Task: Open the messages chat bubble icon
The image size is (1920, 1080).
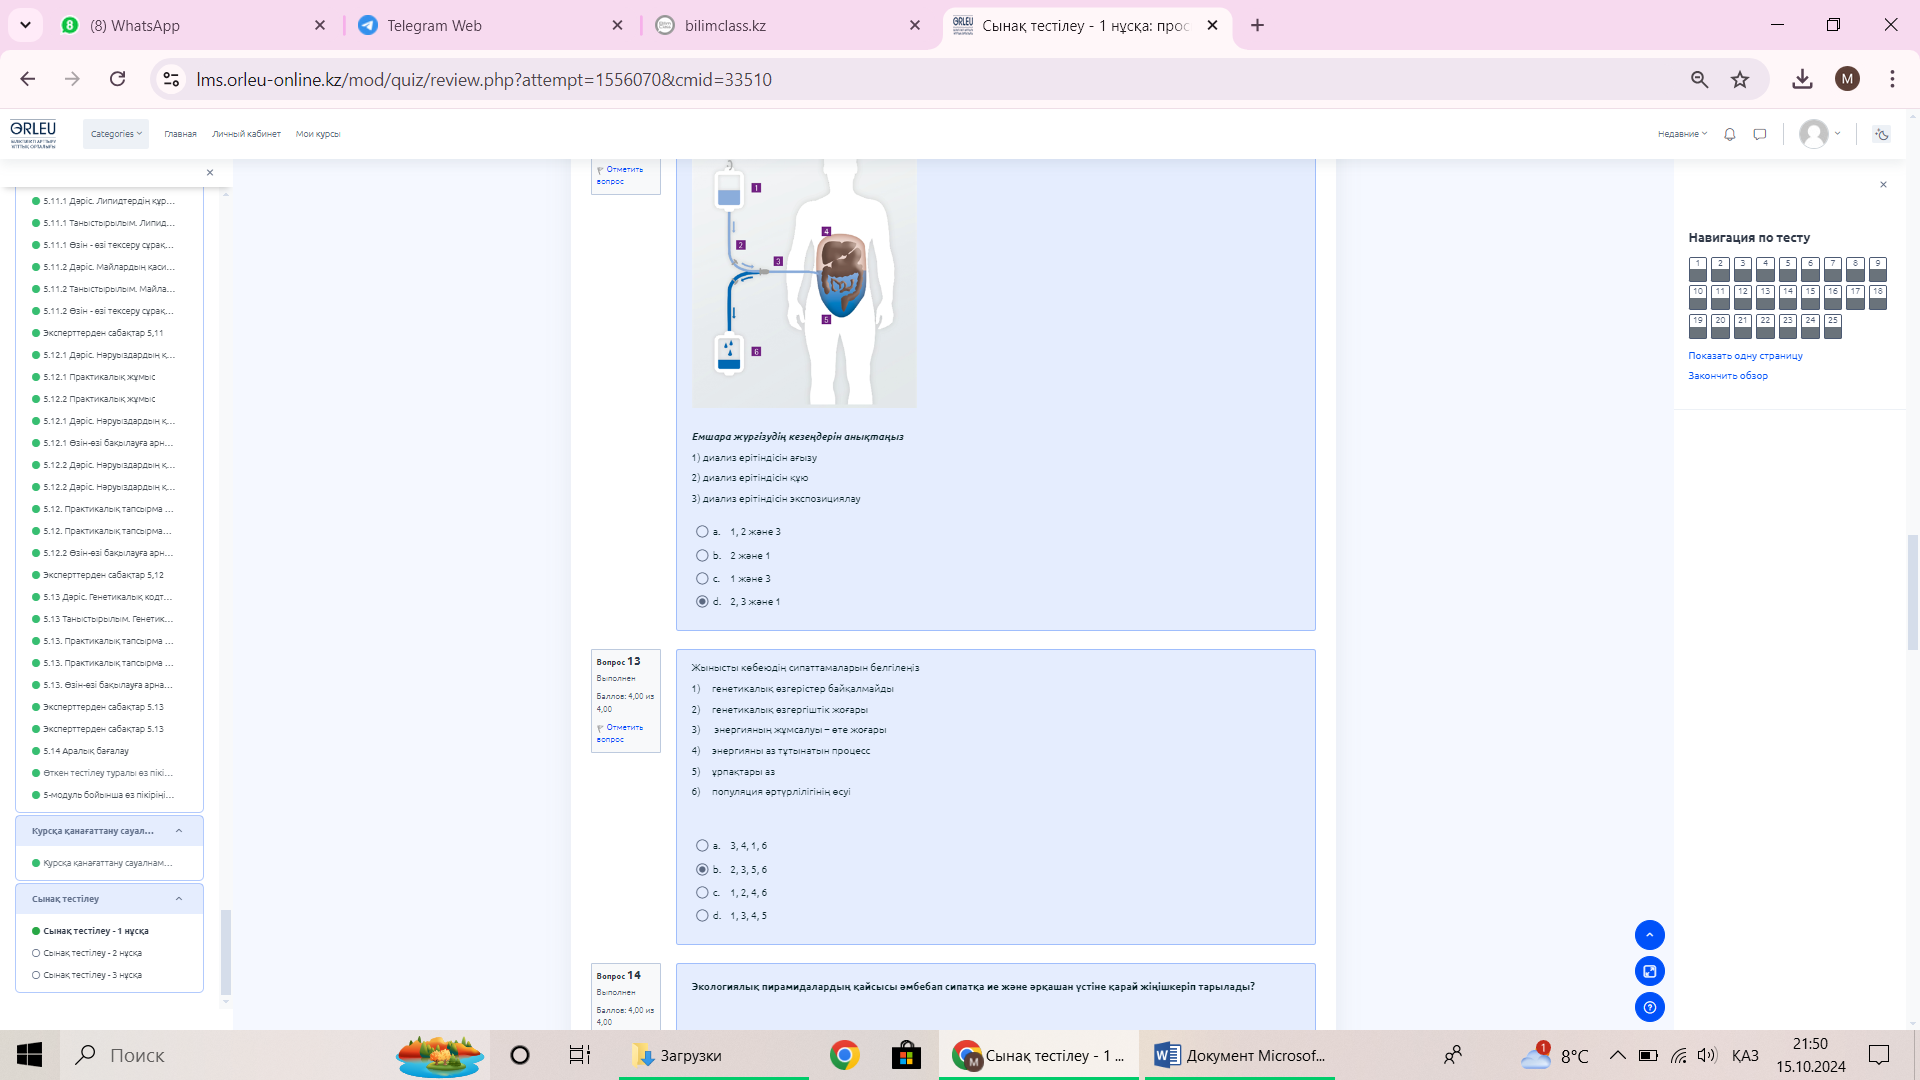Action: (x=1760, y=134)
